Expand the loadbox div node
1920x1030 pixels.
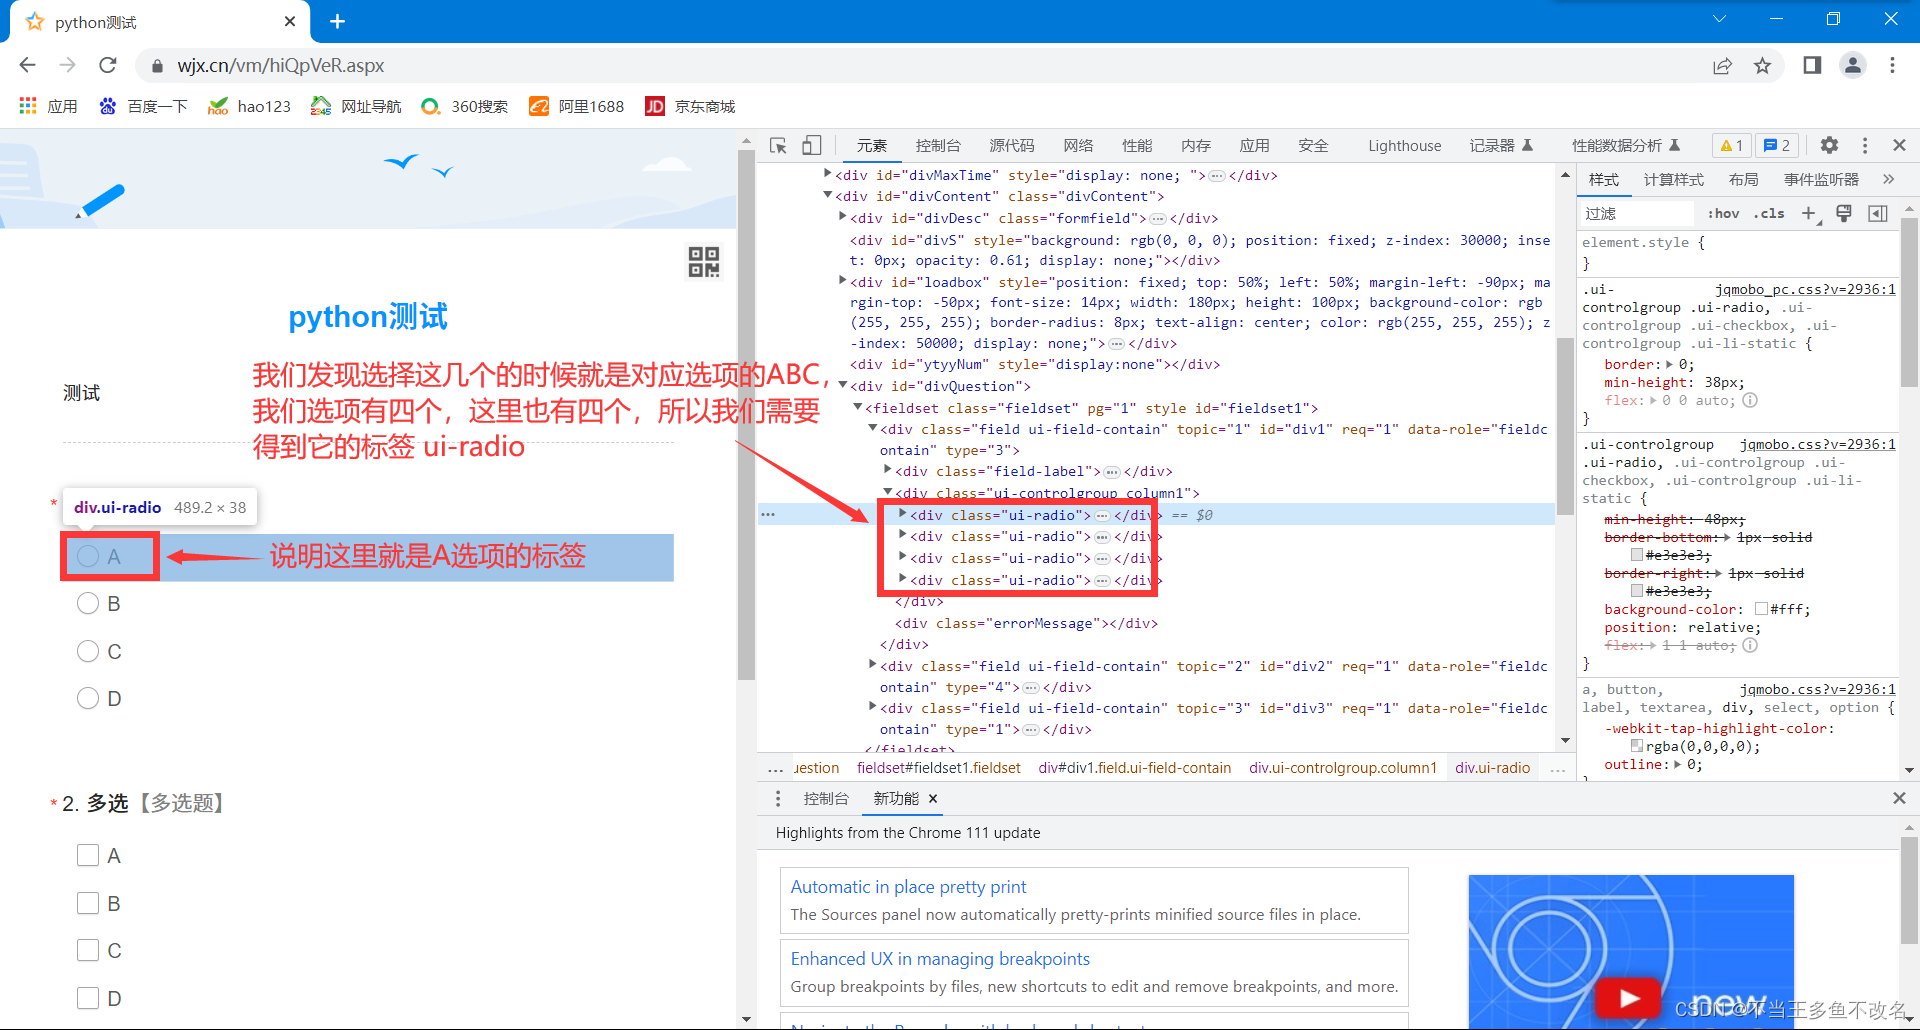842,281
